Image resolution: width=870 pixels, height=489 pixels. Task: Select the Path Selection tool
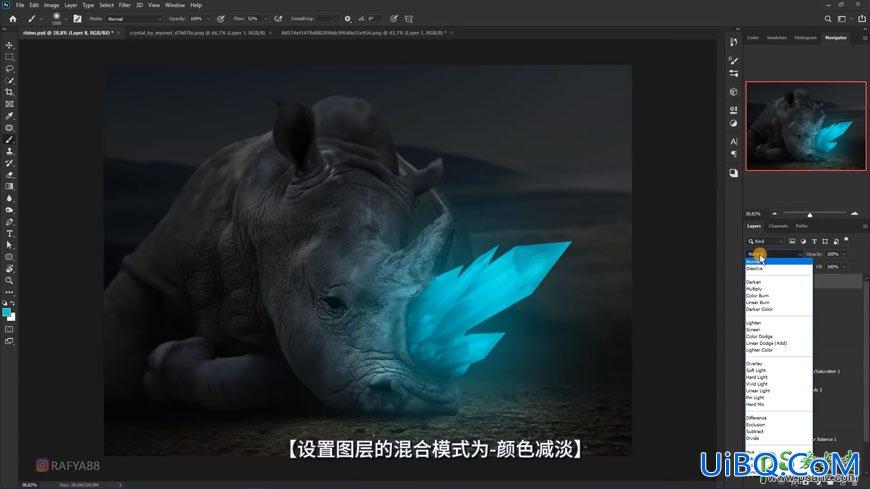[9, 245]
